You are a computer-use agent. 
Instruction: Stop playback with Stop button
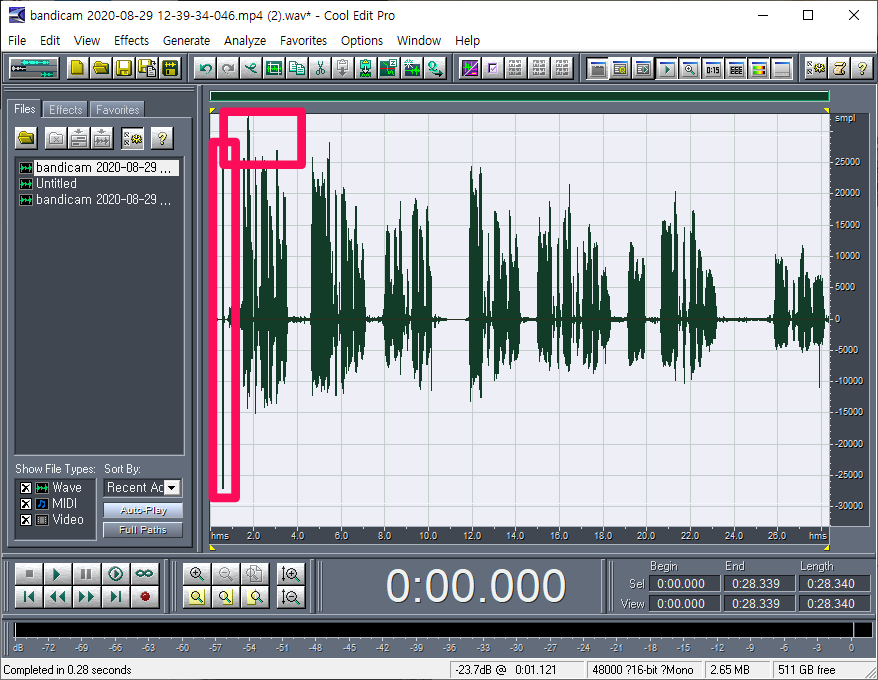tap(29, 574)
